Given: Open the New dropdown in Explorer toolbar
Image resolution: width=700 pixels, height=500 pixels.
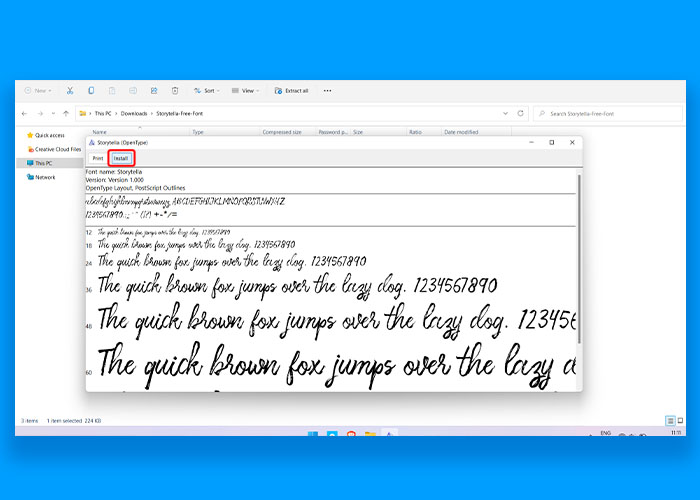Looking at the screenshot, I should [x=38, y=91].
